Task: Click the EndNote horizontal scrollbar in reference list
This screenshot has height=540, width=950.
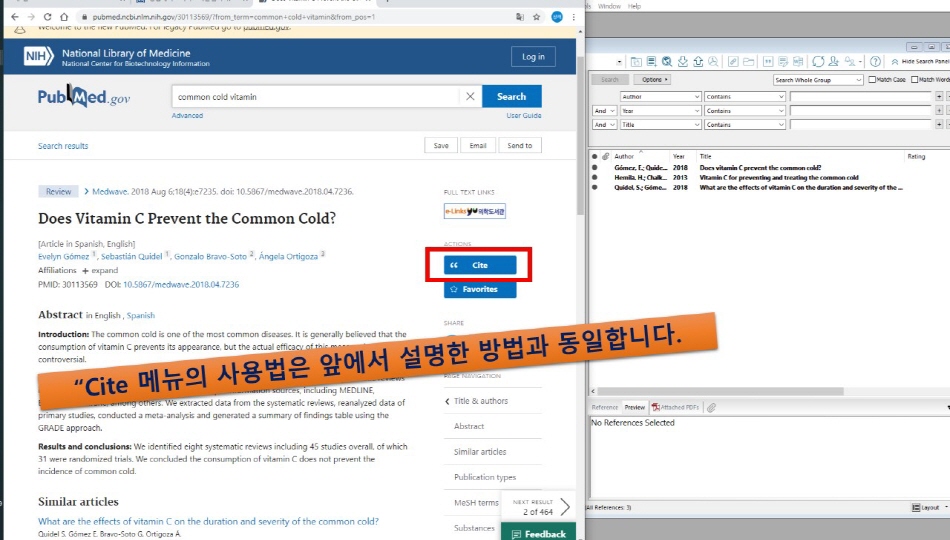Action: (720, 392)
